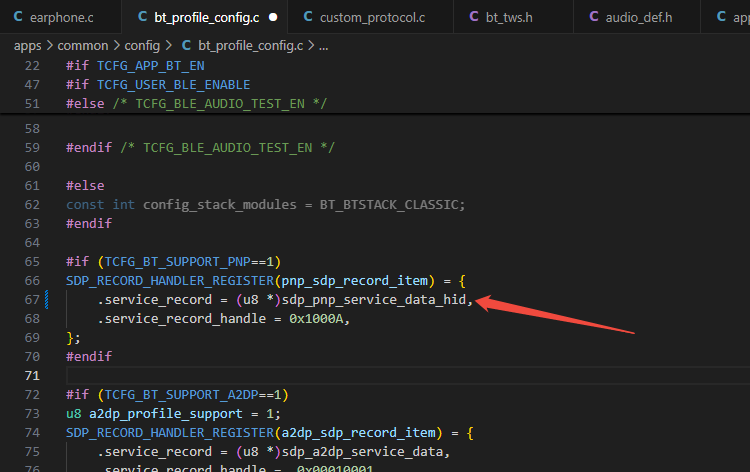Click 'a2dp_sdp_record_item' on line 74

click(x=359, y=433)
